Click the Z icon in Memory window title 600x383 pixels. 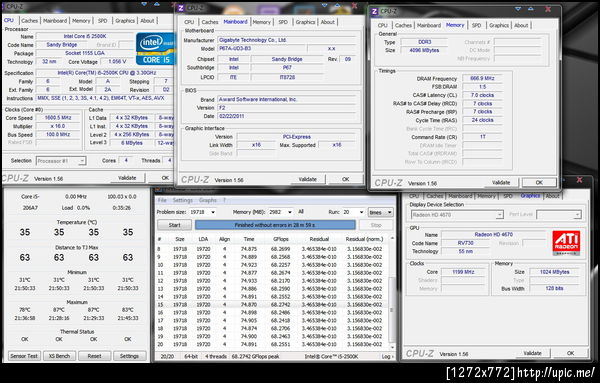(375, 11)
